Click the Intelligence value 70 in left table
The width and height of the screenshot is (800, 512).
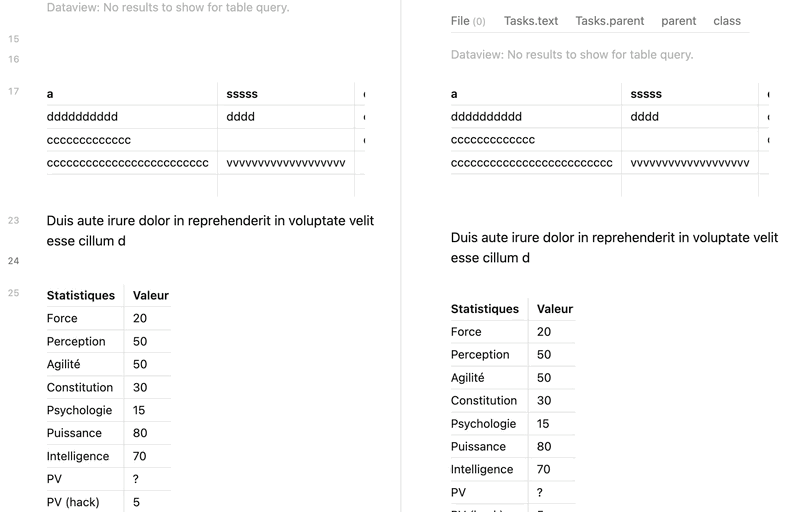[139, 456]
